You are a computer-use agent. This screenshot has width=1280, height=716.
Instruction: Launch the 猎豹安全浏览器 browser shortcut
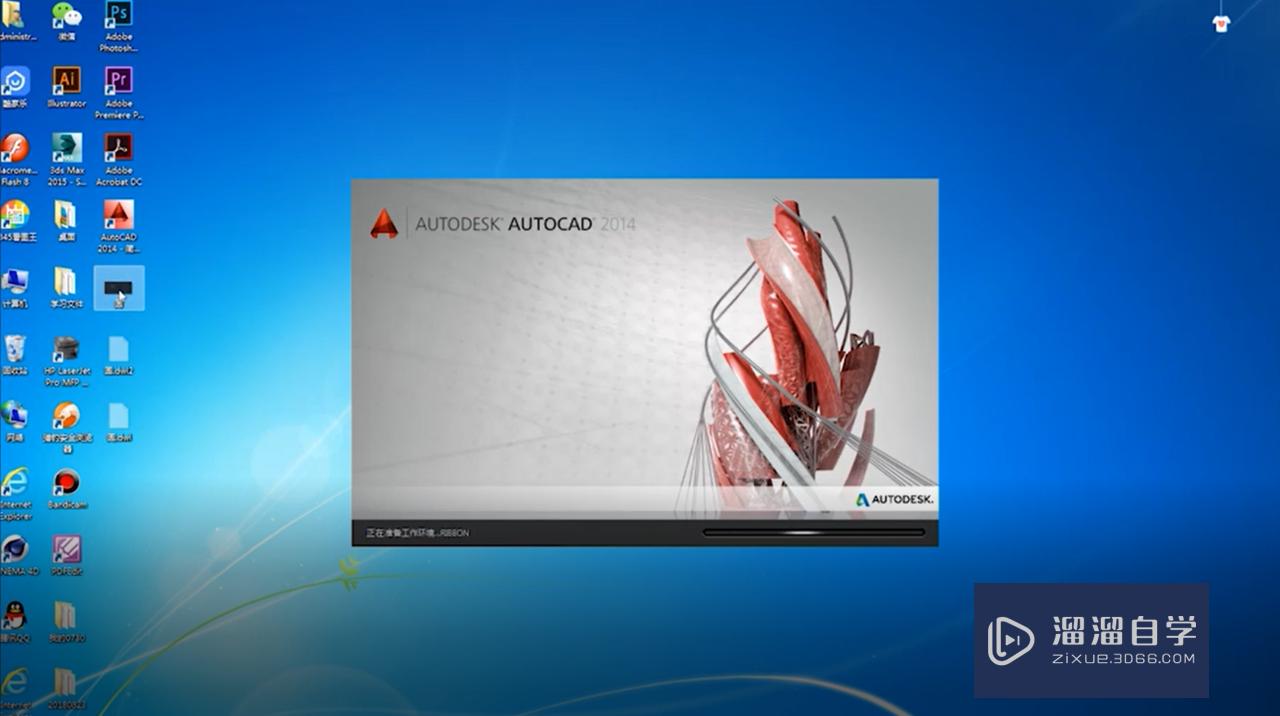pyautogui.click(x=66, y=428)
